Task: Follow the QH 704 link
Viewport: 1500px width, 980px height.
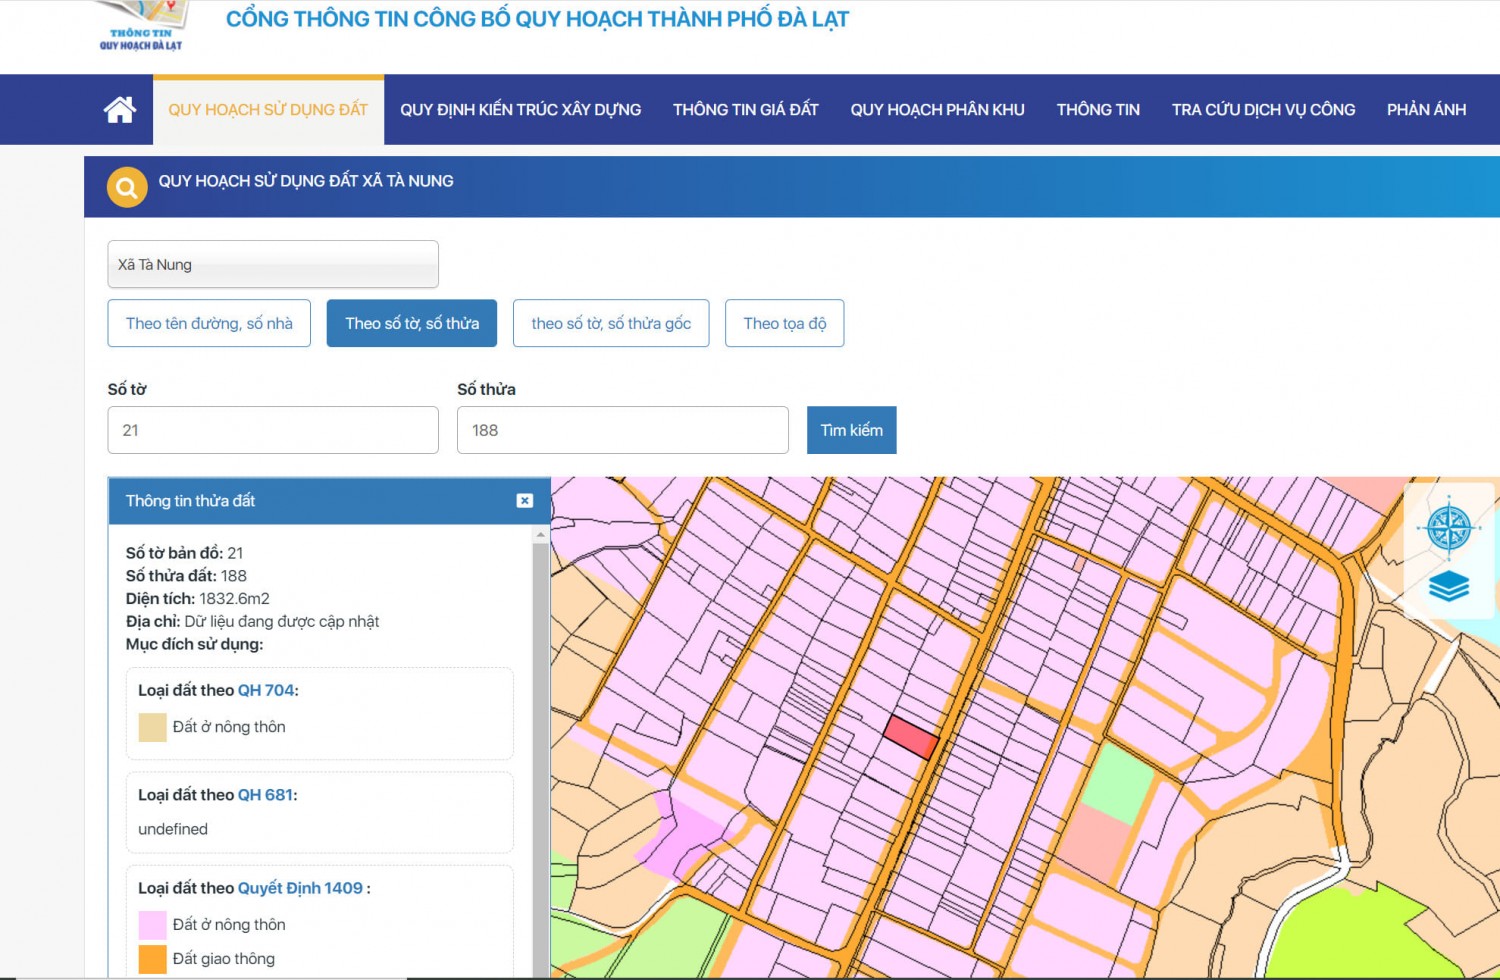Action: (x=266, y=690)
